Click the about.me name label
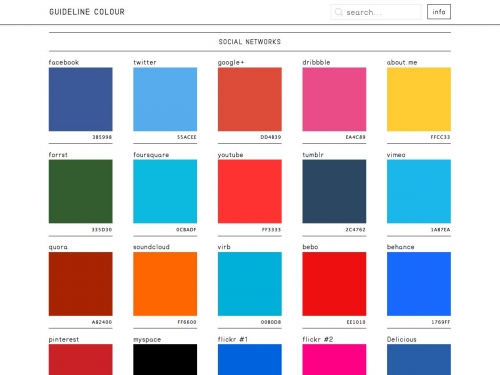This screenshot has width=500, height=375. click(x=402, y=62)
